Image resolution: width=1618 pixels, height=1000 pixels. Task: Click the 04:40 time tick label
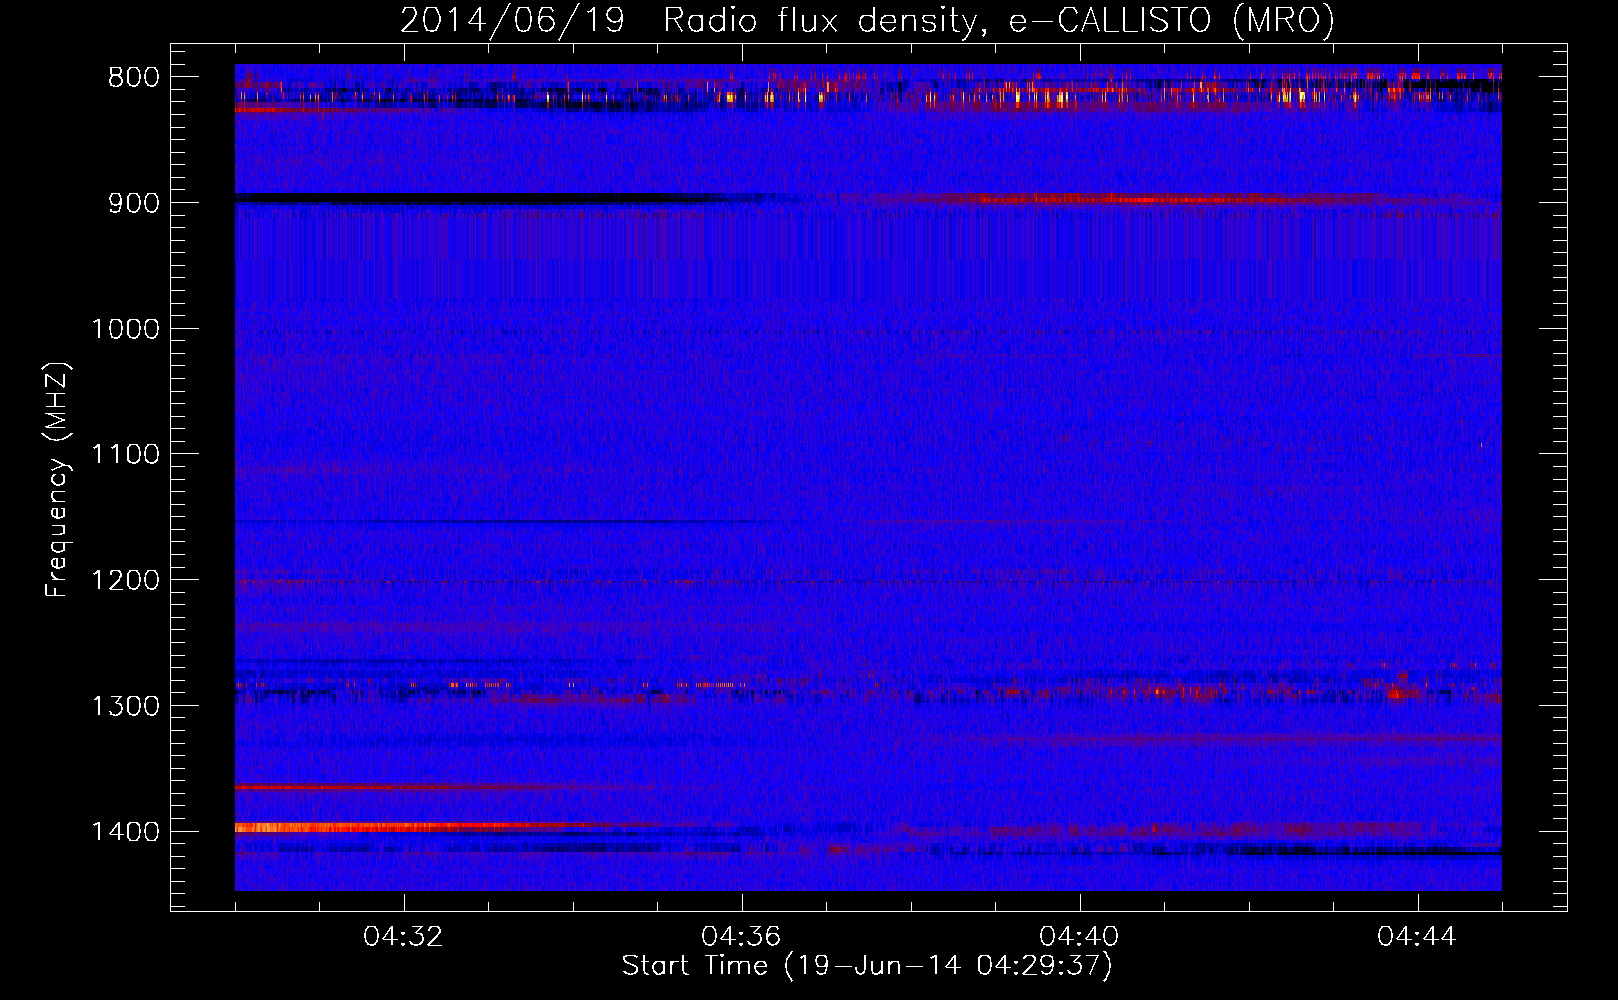pyautogui.click(x=1079, y=937)
